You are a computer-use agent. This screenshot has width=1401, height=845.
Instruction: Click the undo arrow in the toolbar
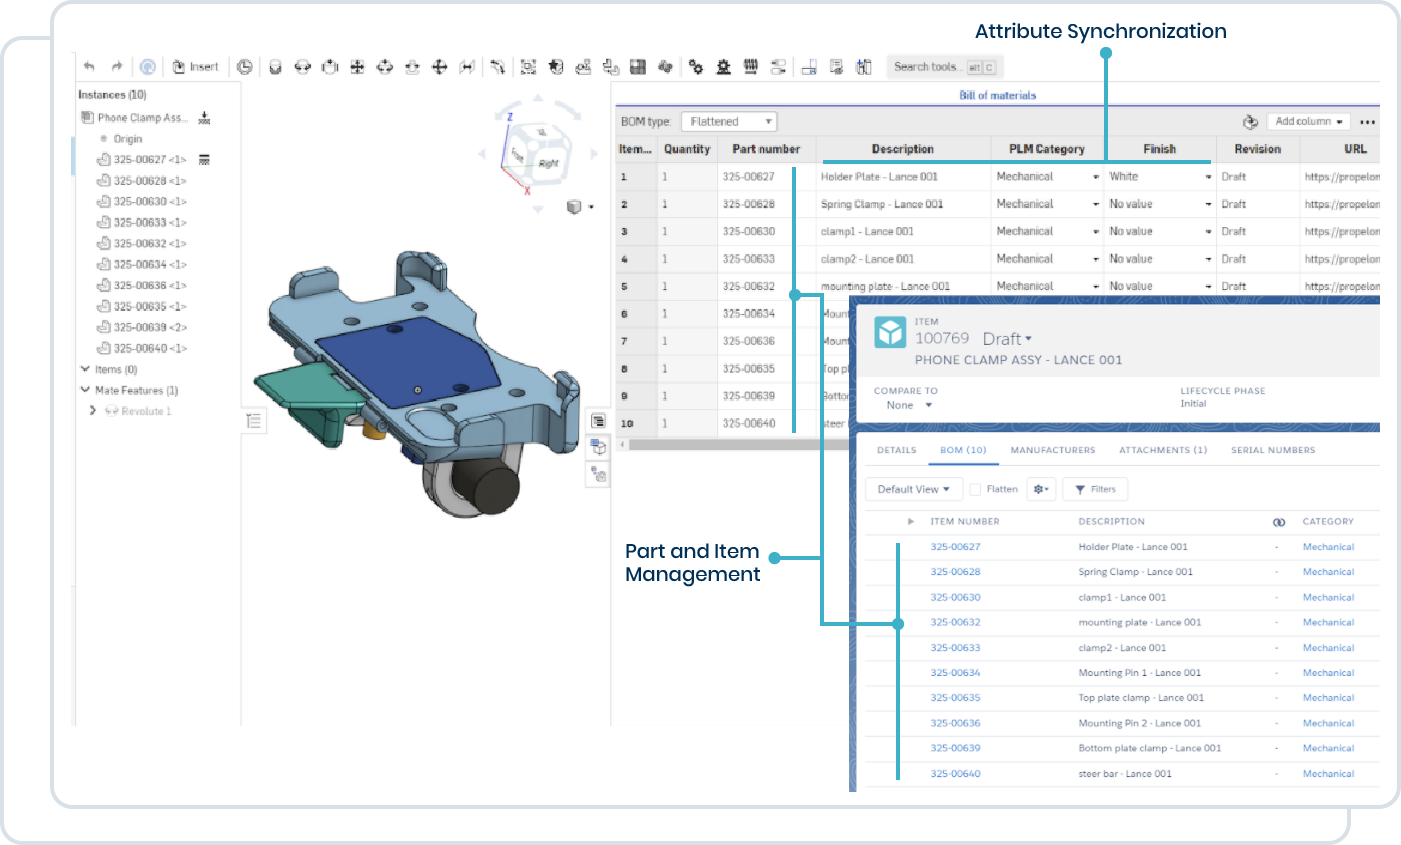click(x=90, y=66)
